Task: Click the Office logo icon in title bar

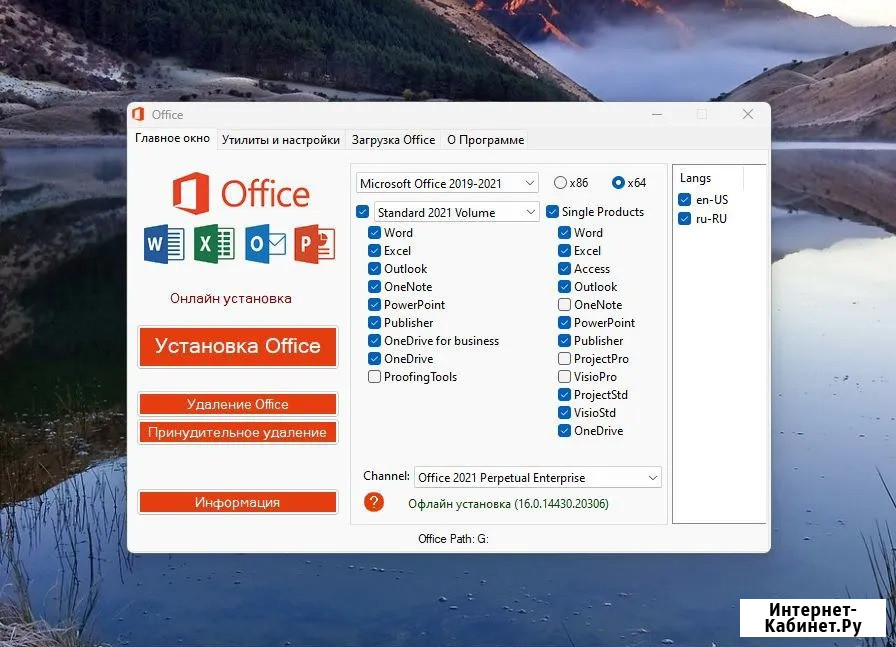Action: click(x=138, y=114)
